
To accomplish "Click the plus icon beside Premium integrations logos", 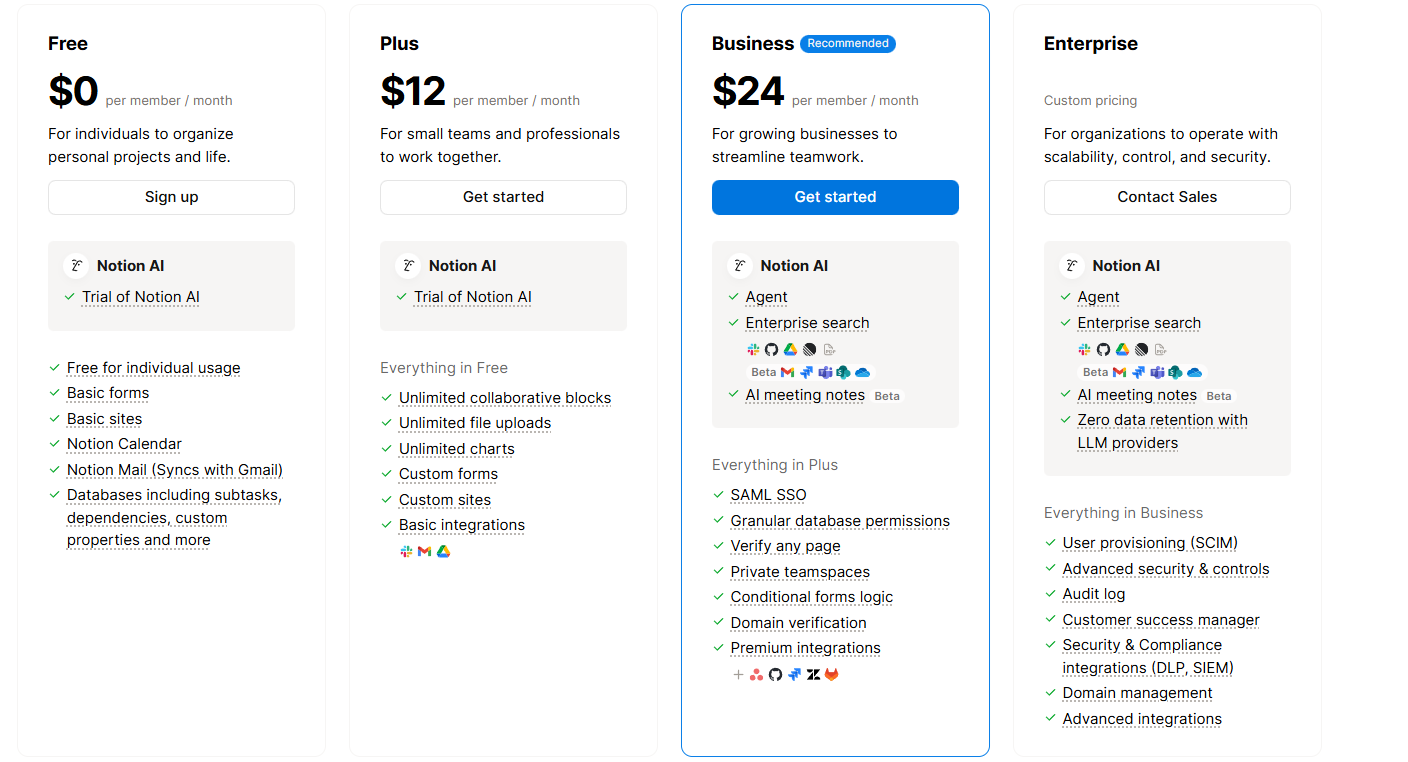I will 738,675.
